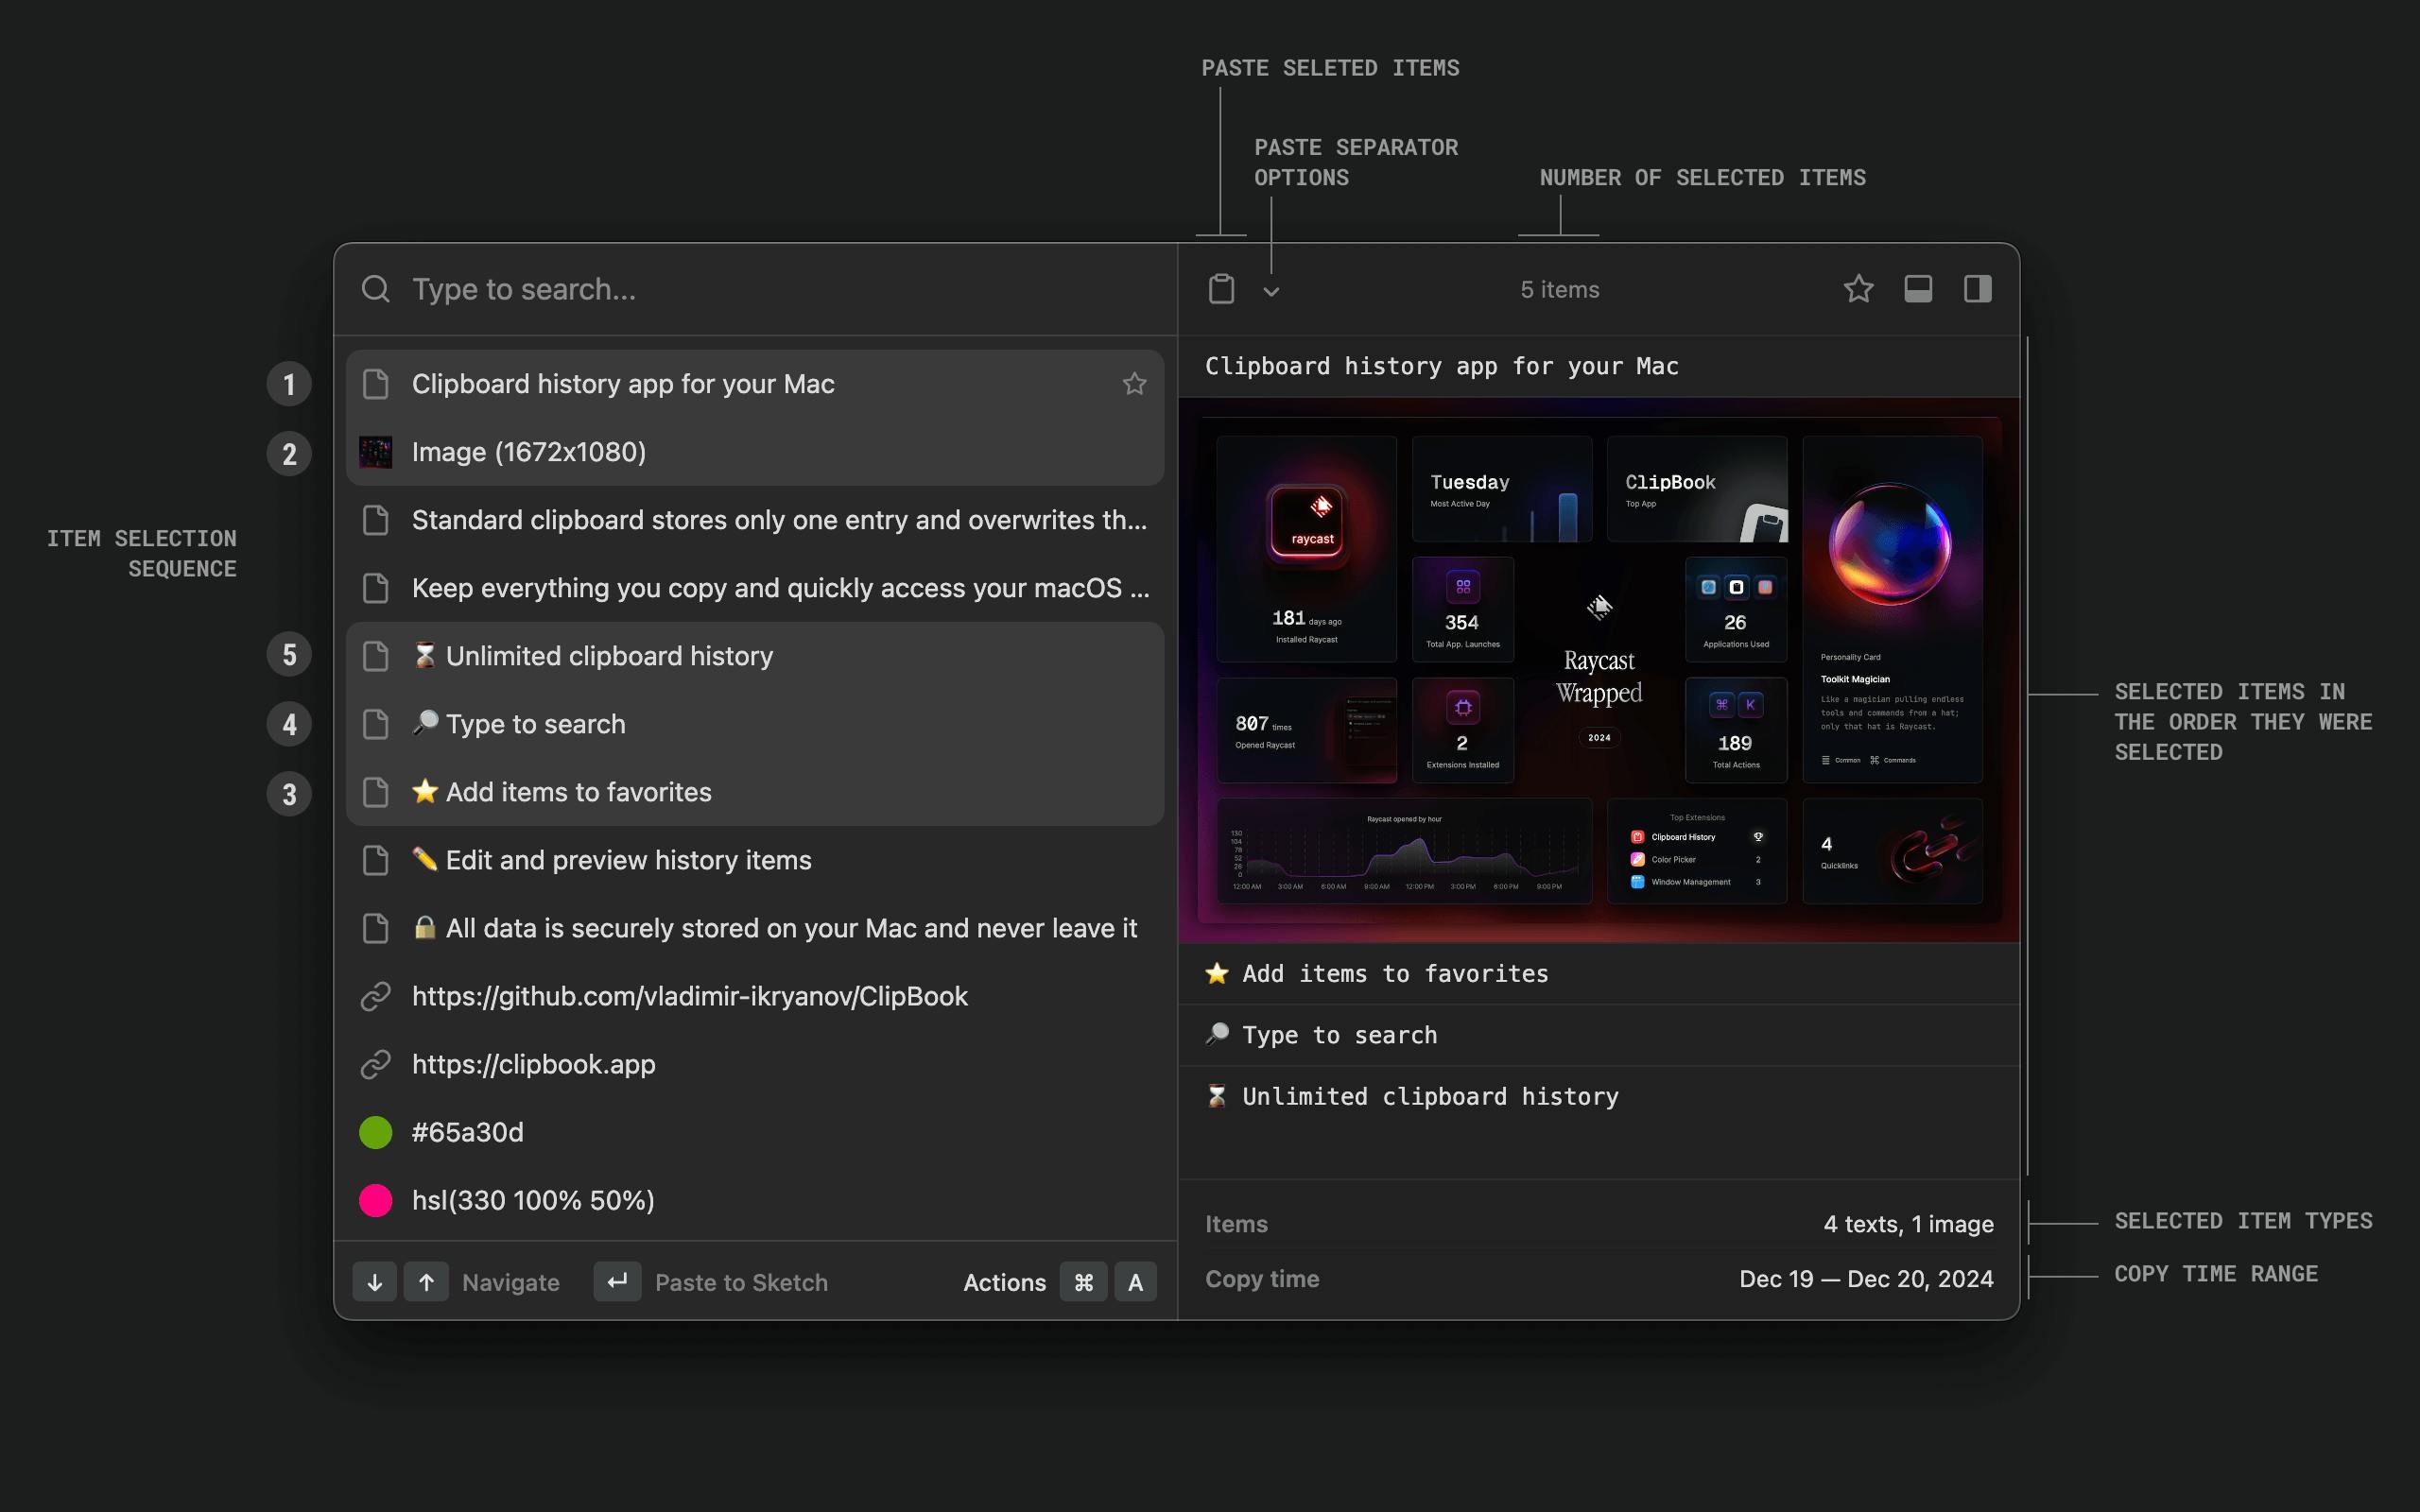Click preview text 'Clipboard history app for your Mac'
Image resolution: width=2420 pixels, height=1512 pixels.
pyautogui.click(x=1442, y=366)
